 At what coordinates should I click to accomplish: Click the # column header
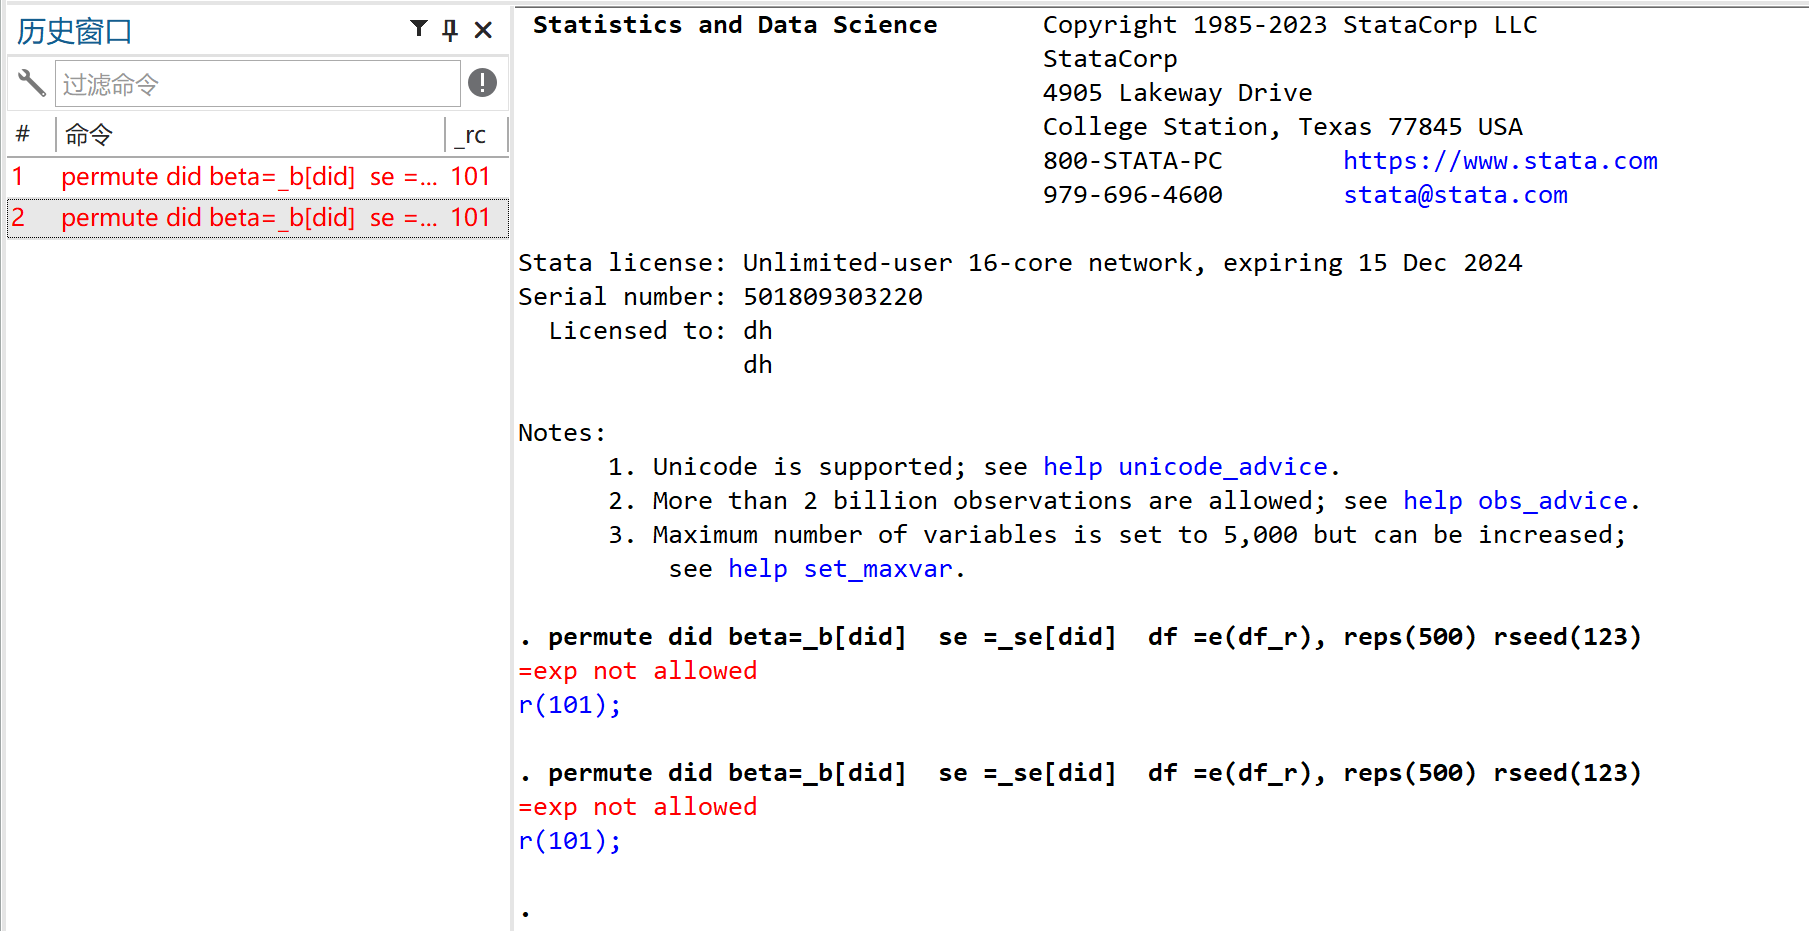coord(23,134)
